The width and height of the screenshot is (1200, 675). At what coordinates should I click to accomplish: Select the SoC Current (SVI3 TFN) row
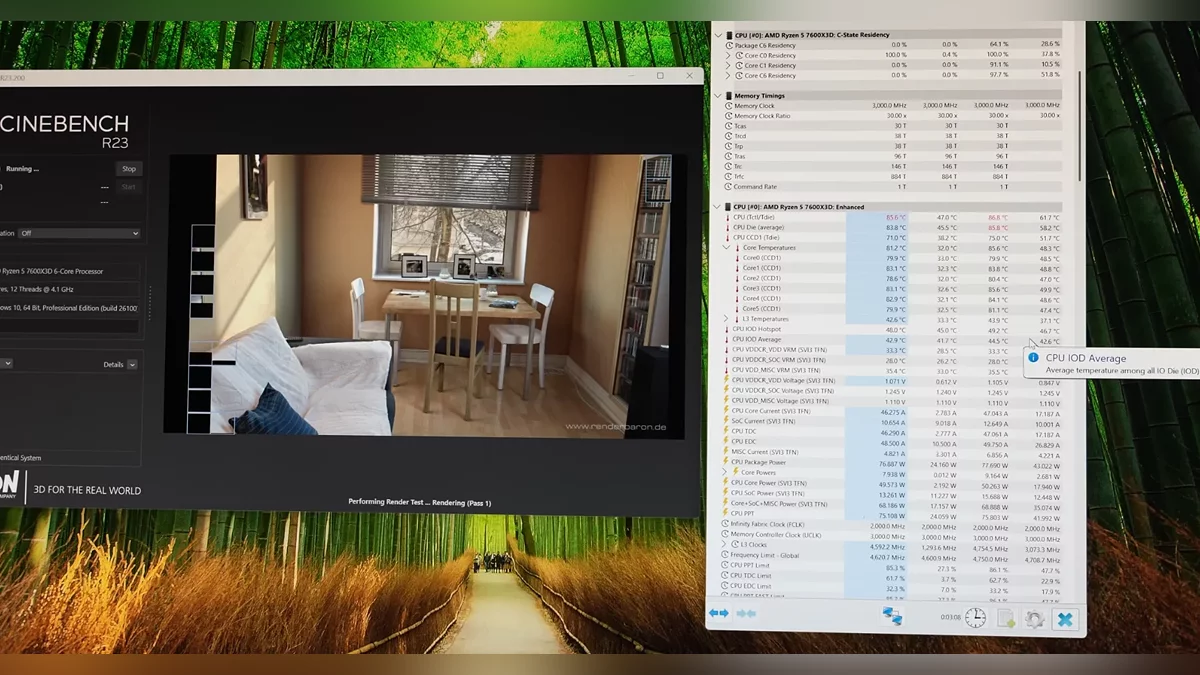point(892,422)
